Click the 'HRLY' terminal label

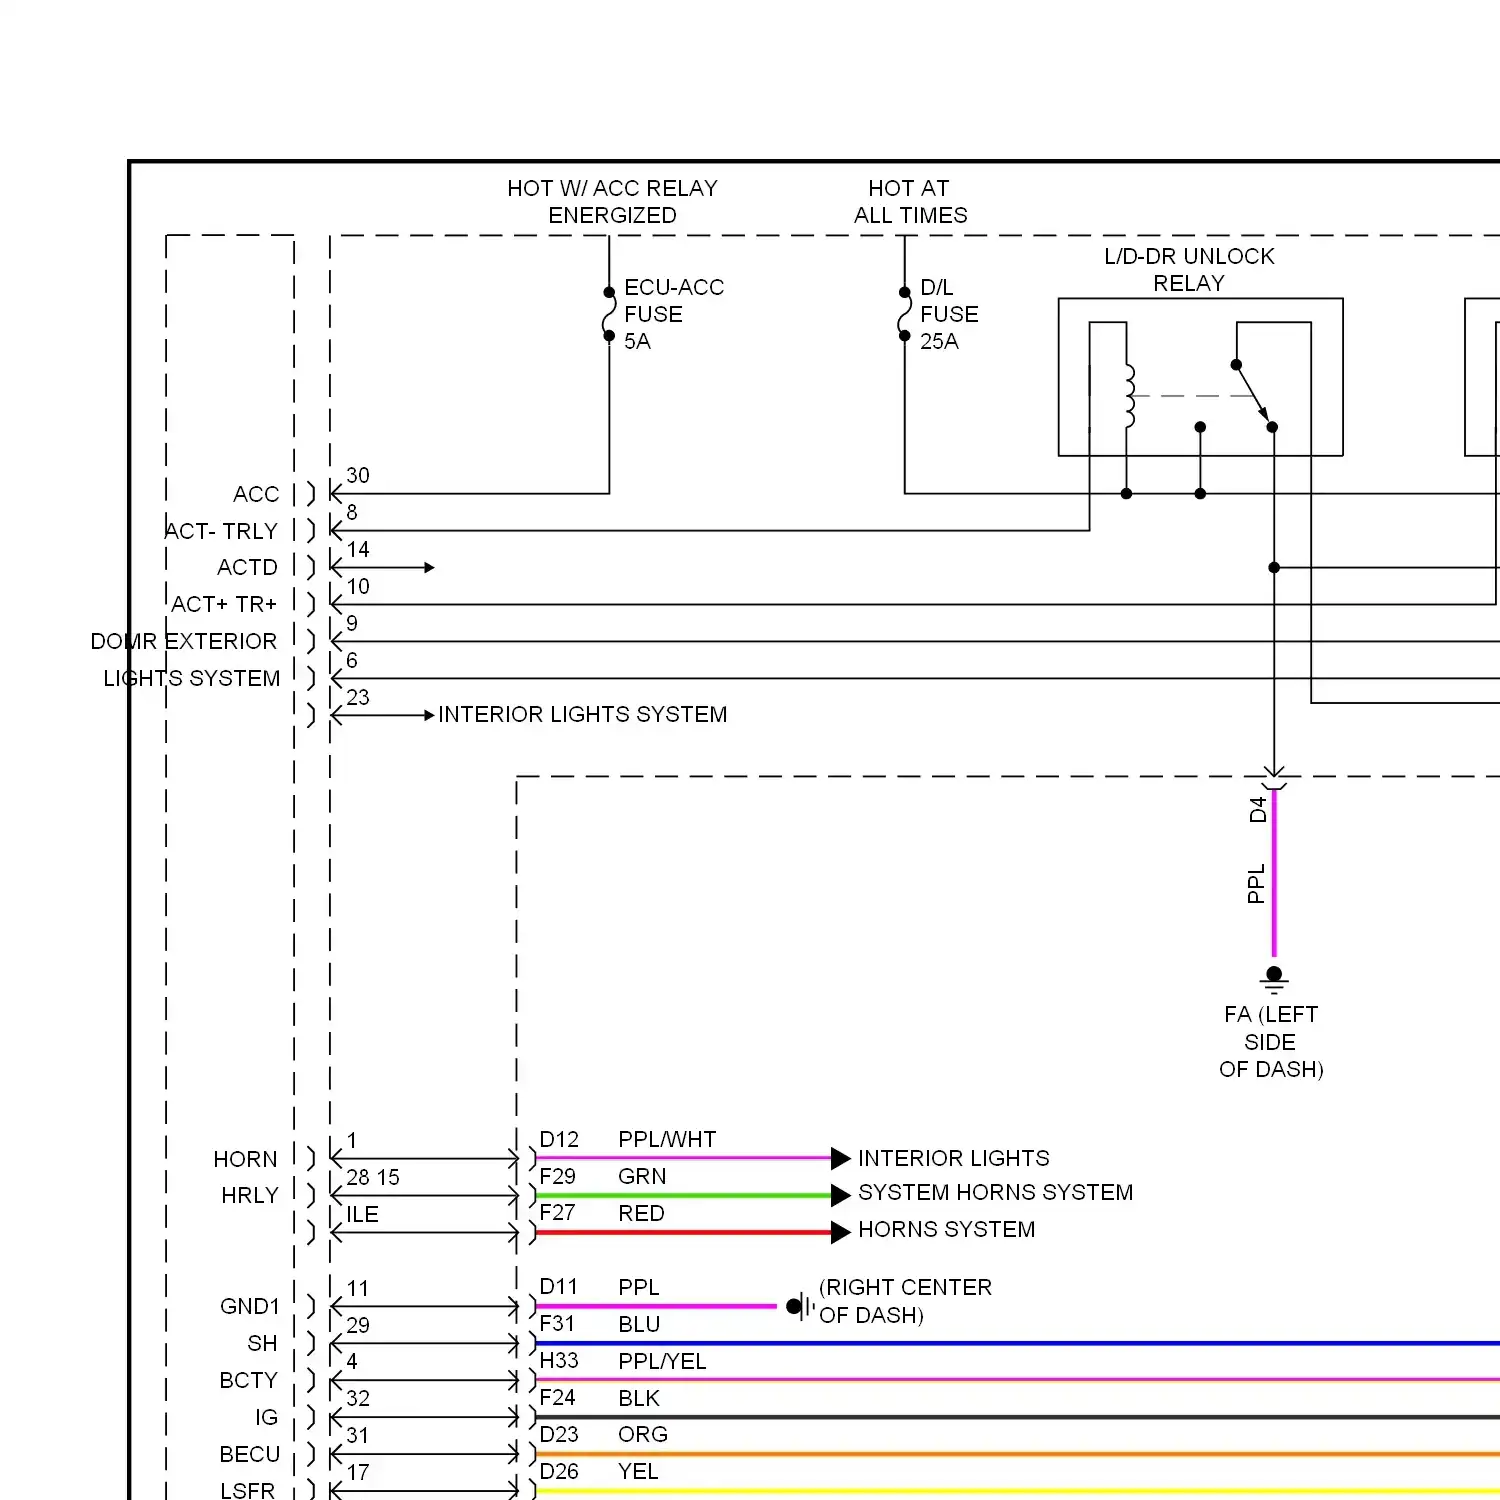[x=250, y=1196]
